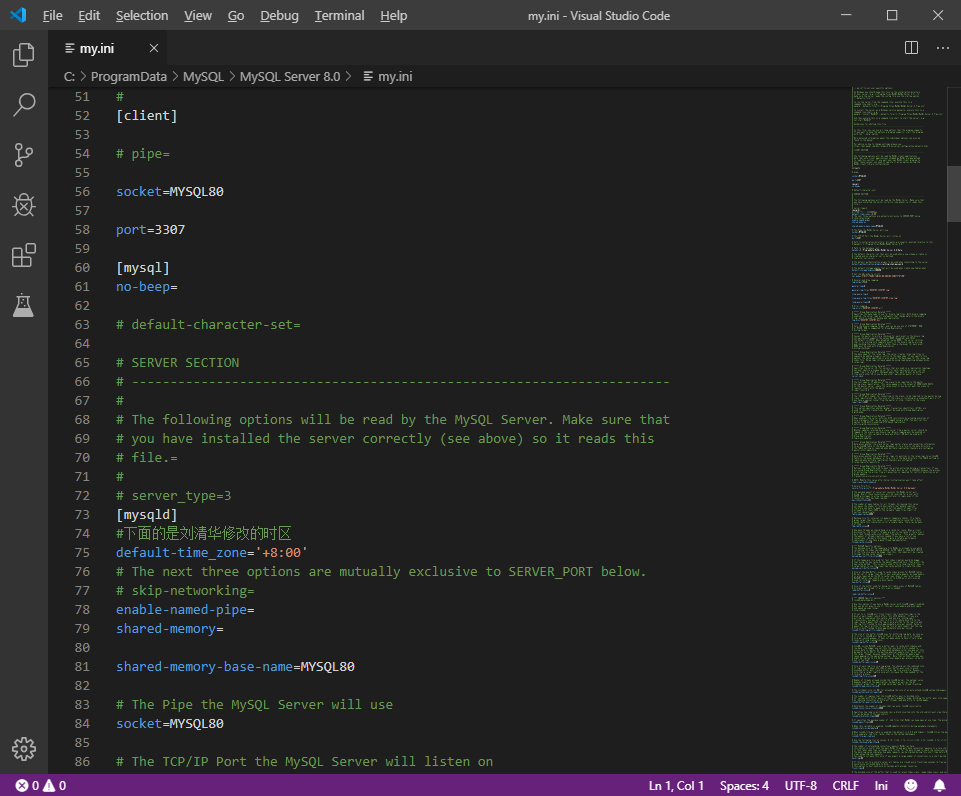Click '# The Pipe the MySQL Server will use'
961x796 pixels.
coord(254,705)
